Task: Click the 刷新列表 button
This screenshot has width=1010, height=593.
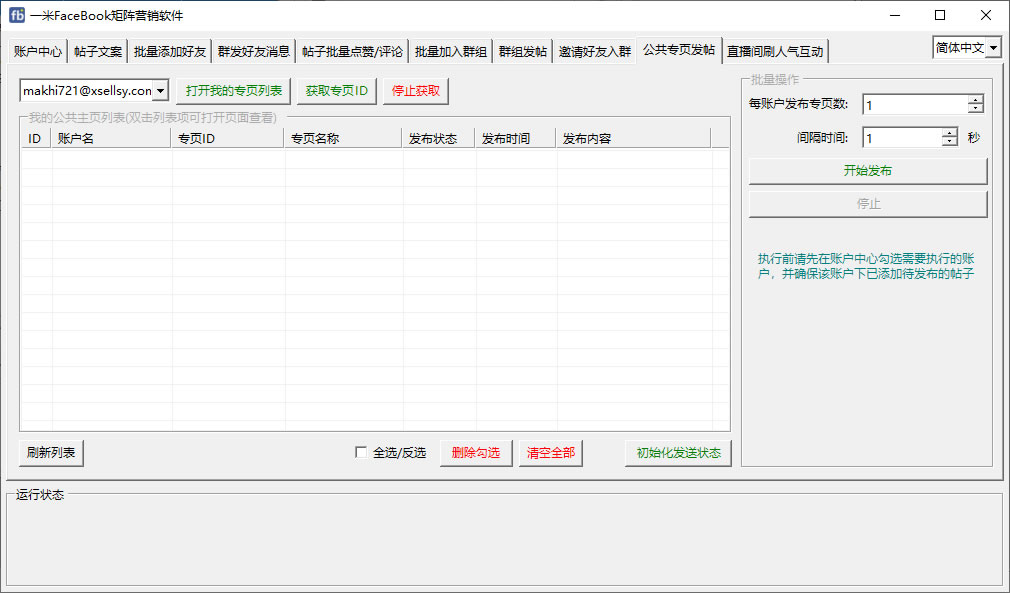Action: coord(52,453)
